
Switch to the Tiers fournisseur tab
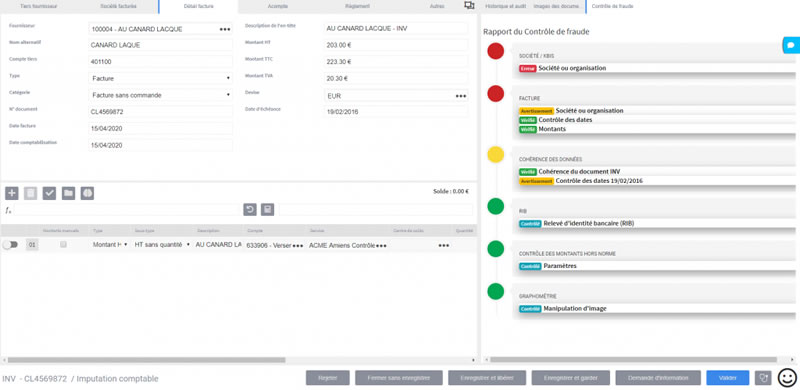point(39,6)
